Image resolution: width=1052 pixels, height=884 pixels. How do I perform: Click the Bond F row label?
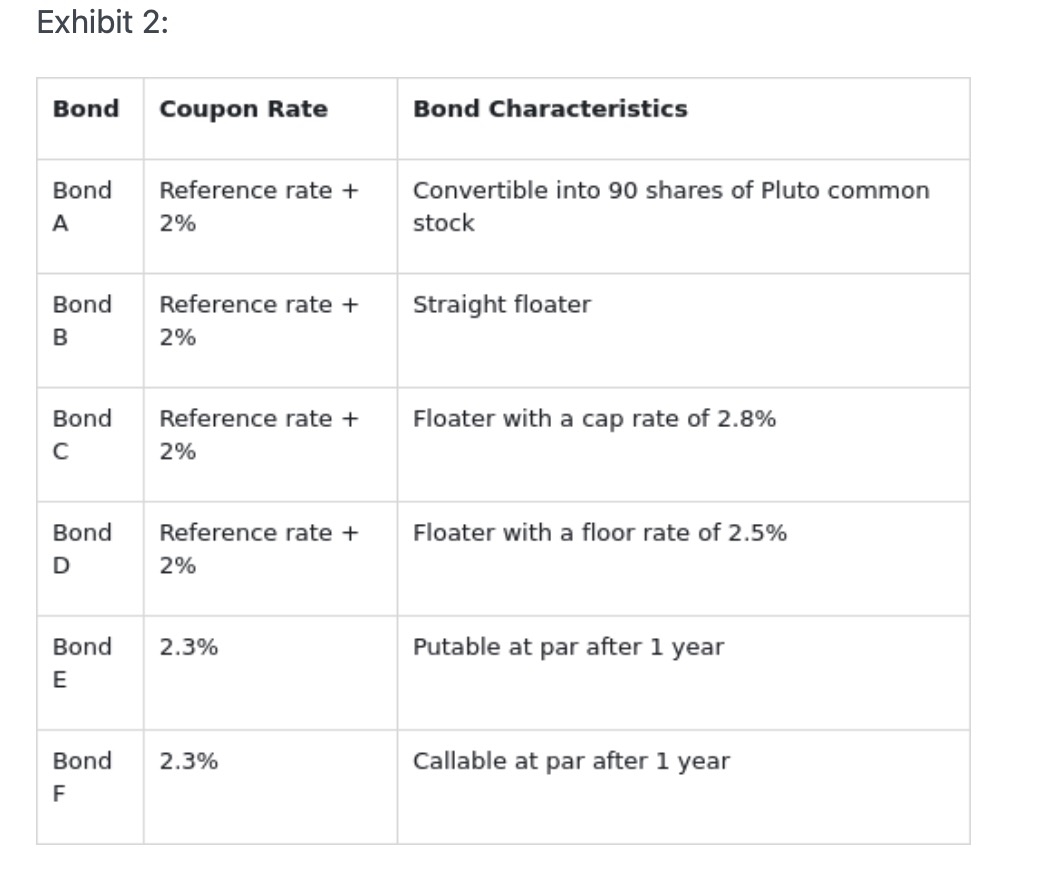(x=82, y=777)
